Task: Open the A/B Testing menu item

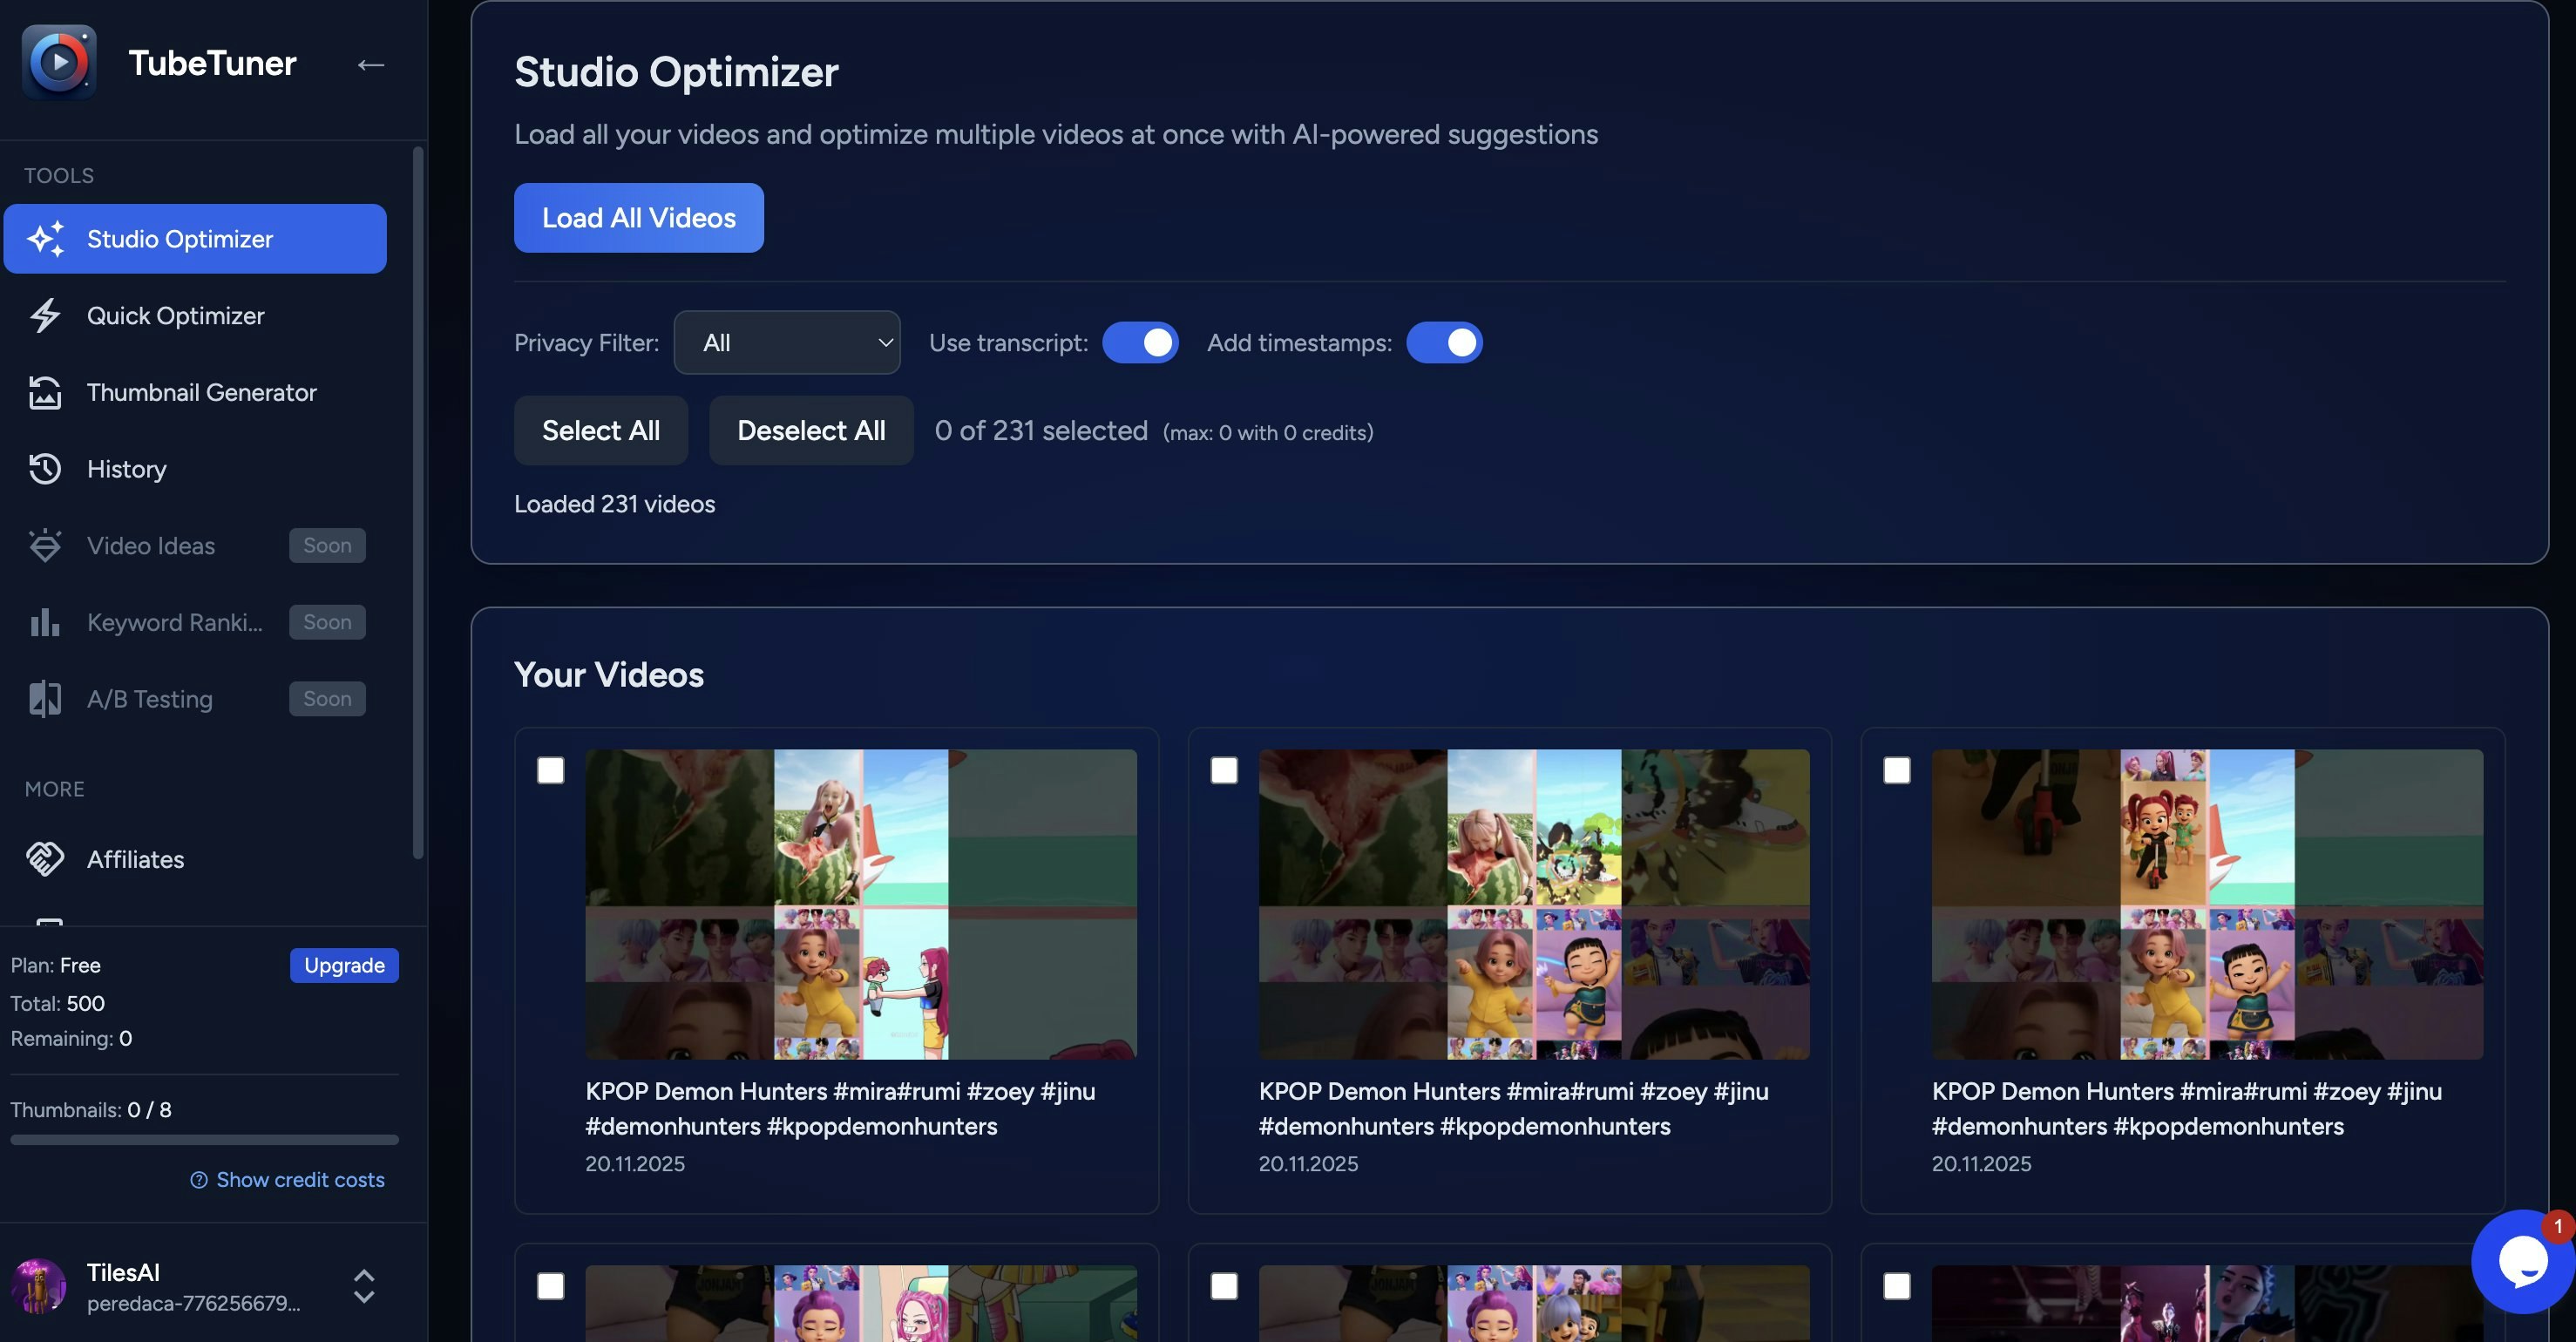Action: click(150, 699)
